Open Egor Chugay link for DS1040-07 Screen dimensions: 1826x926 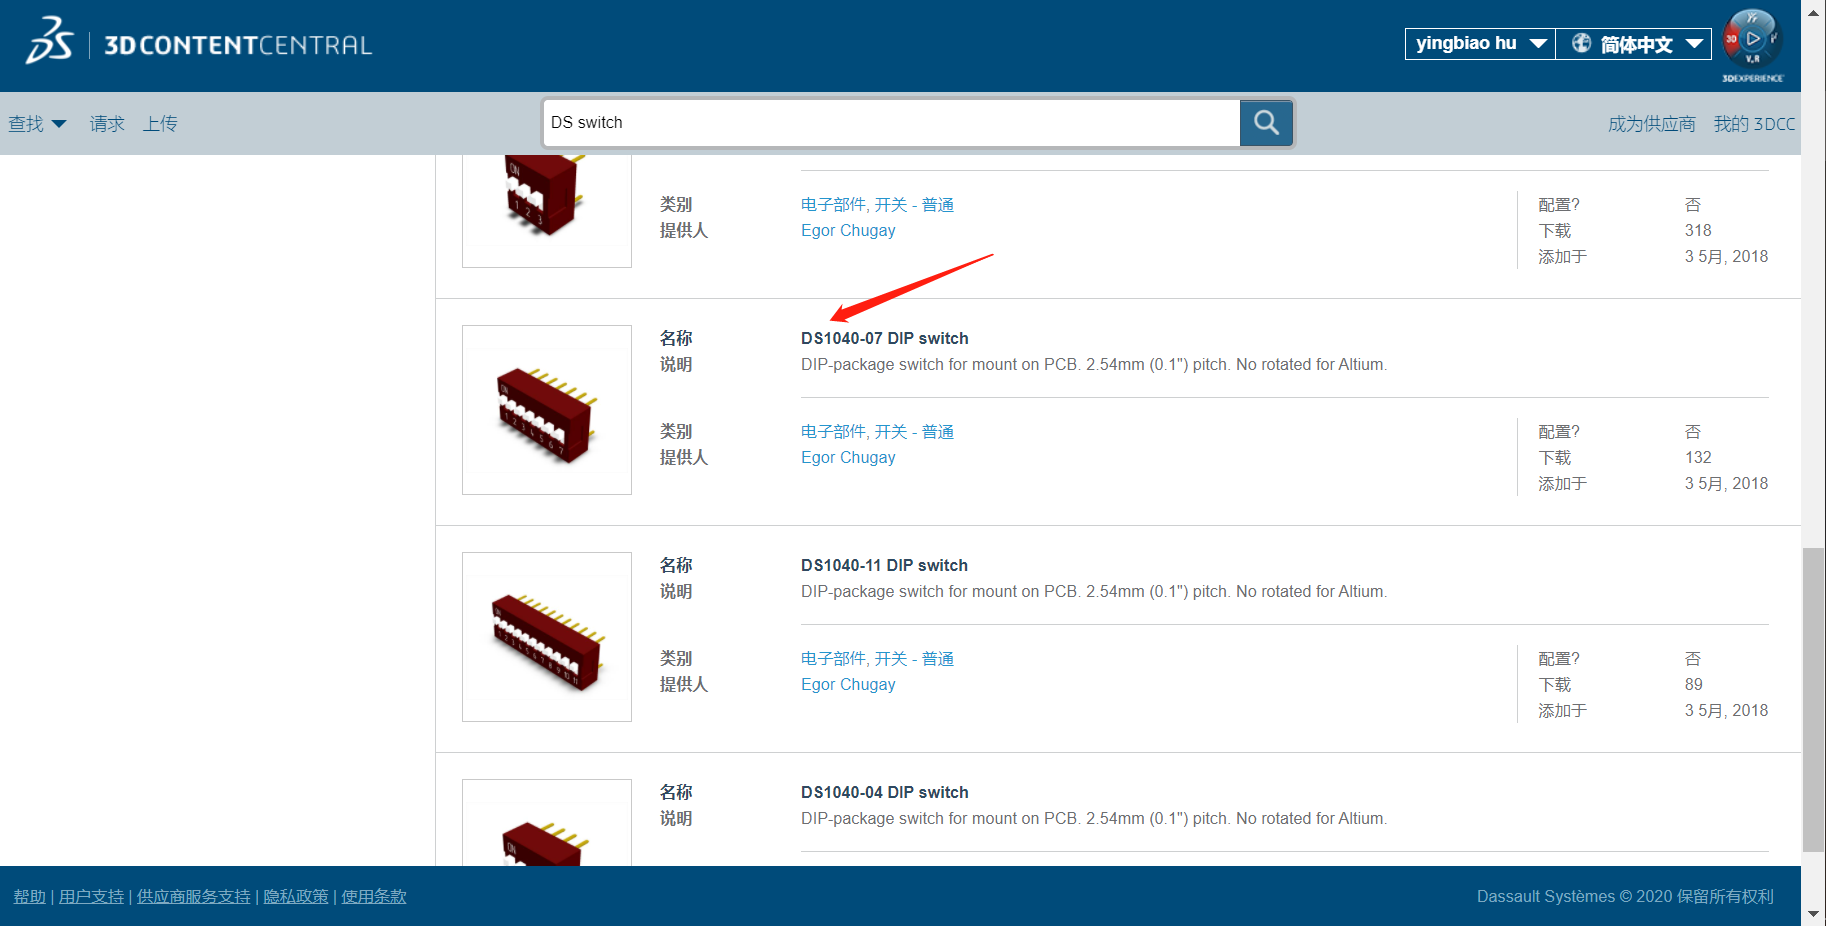[x=848, y=457]
